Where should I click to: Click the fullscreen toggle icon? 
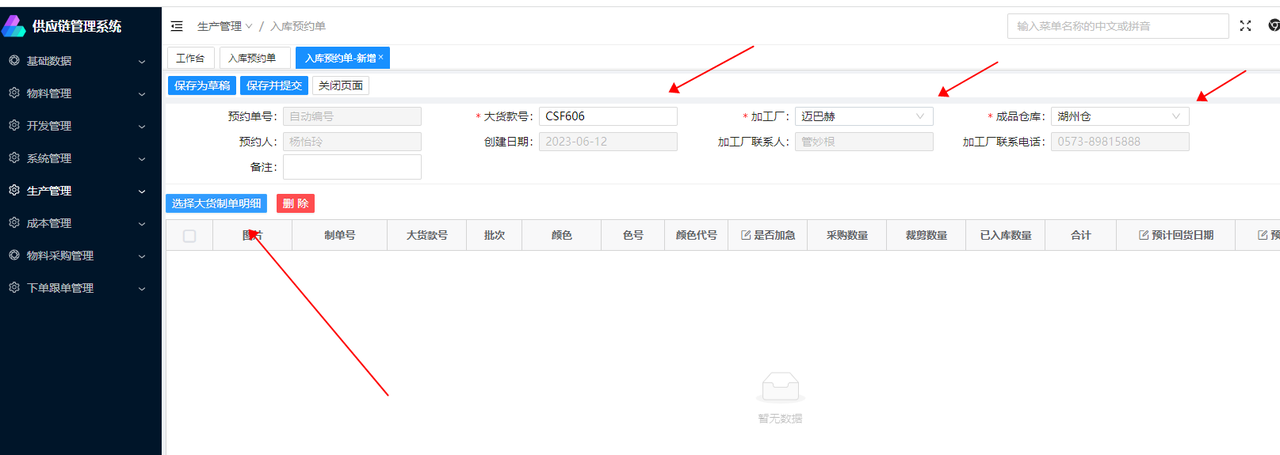point(1245,26)
